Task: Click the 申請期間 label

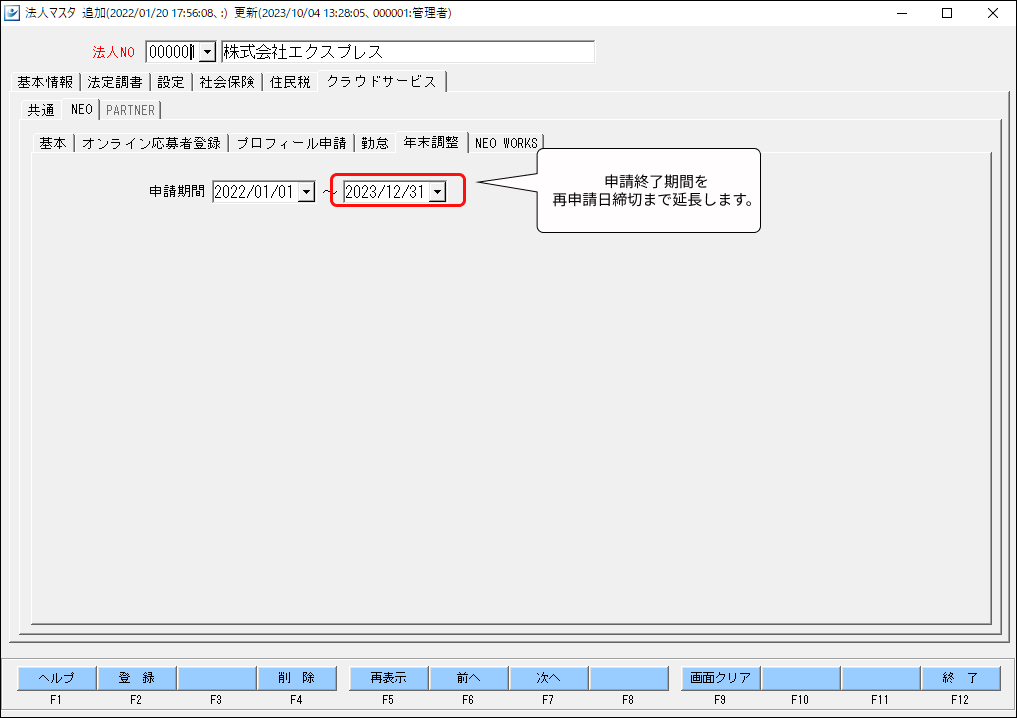Action: point(176,192)
